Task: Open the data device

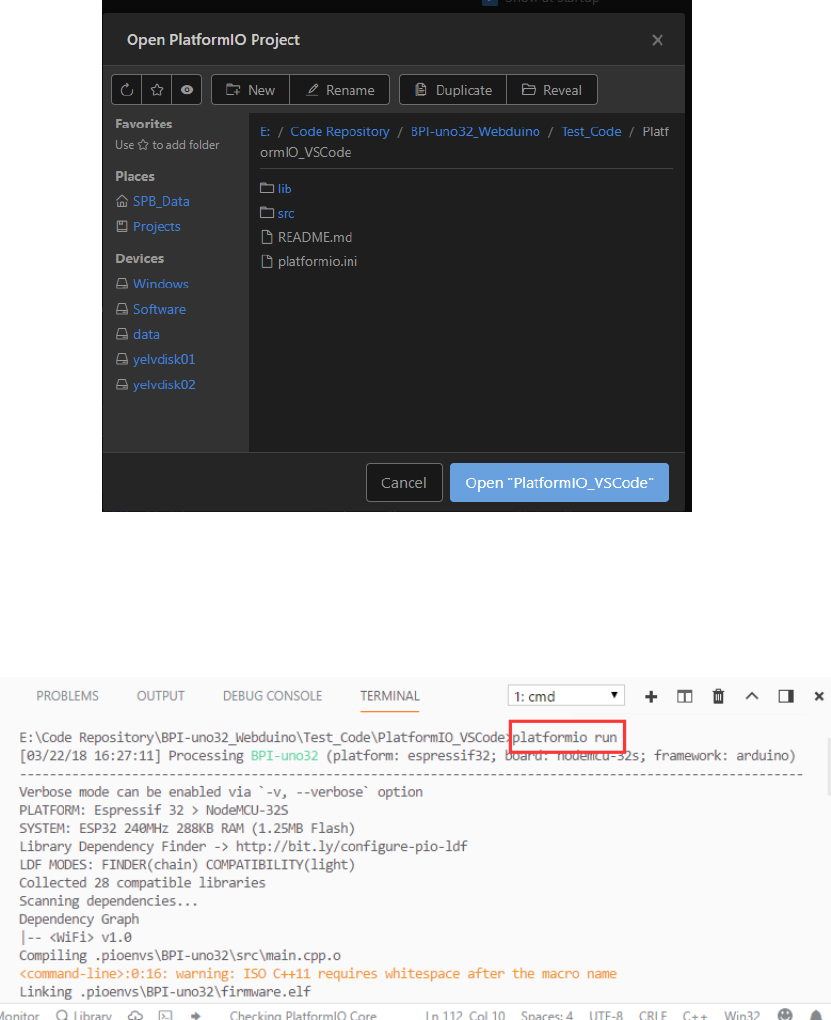Action: click(146, 334)
